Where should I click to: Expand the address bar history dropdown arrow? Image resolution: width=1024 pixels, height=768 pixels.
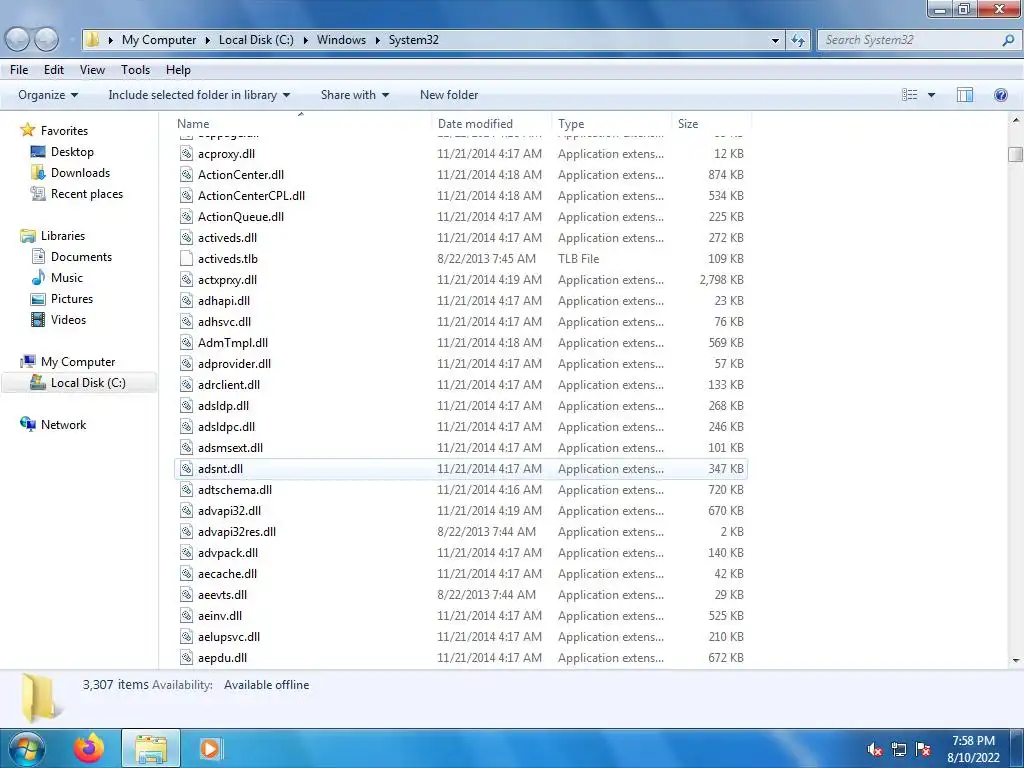pos(775,40)
